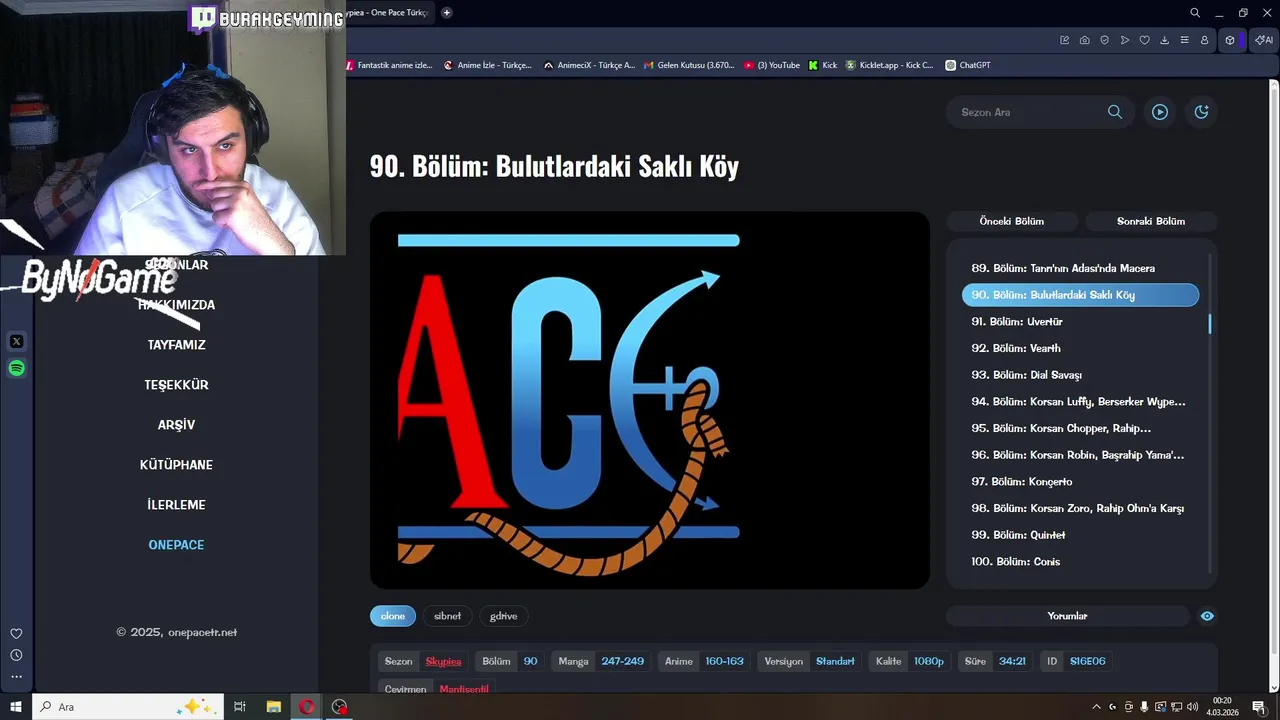Click the OBS Studio taskbar icon

pyautogui.click(x=340, y=707)
